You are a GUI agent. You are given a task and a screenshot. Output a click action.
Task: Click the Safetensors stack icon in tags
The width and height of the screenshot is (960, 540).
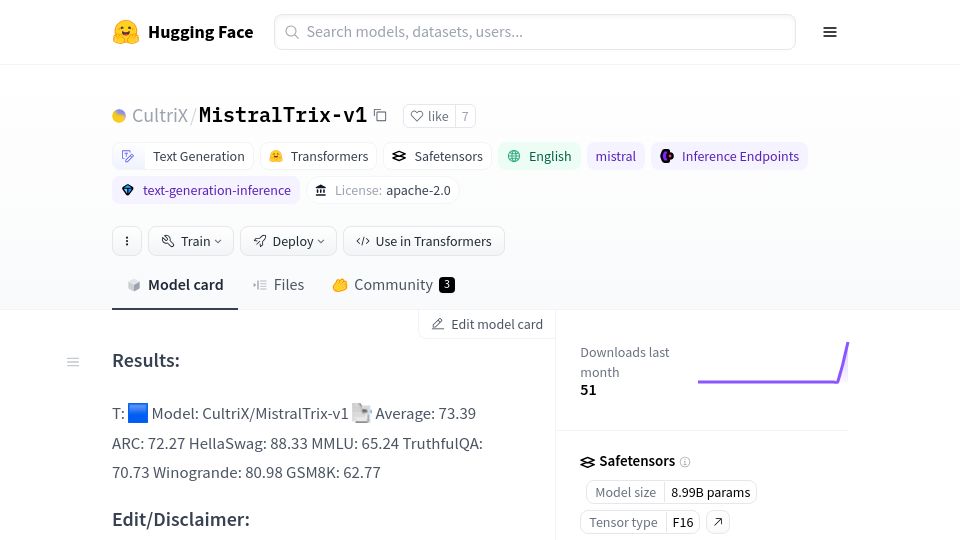click(399, 156)
